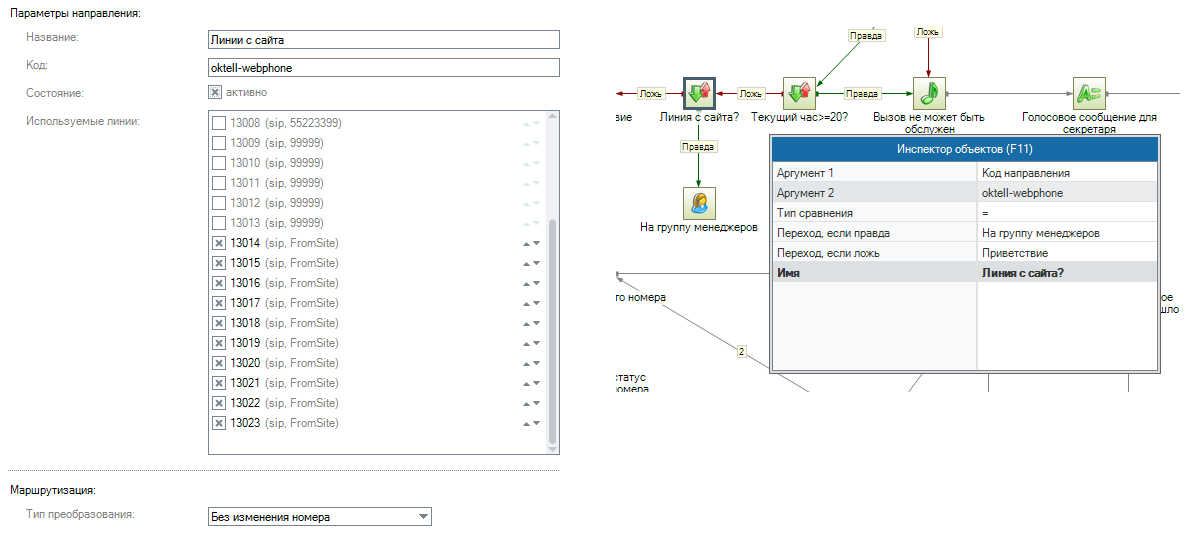Click reorder arrows for line 13021
Screen dimensions: 1201x541
pos(531,383)
